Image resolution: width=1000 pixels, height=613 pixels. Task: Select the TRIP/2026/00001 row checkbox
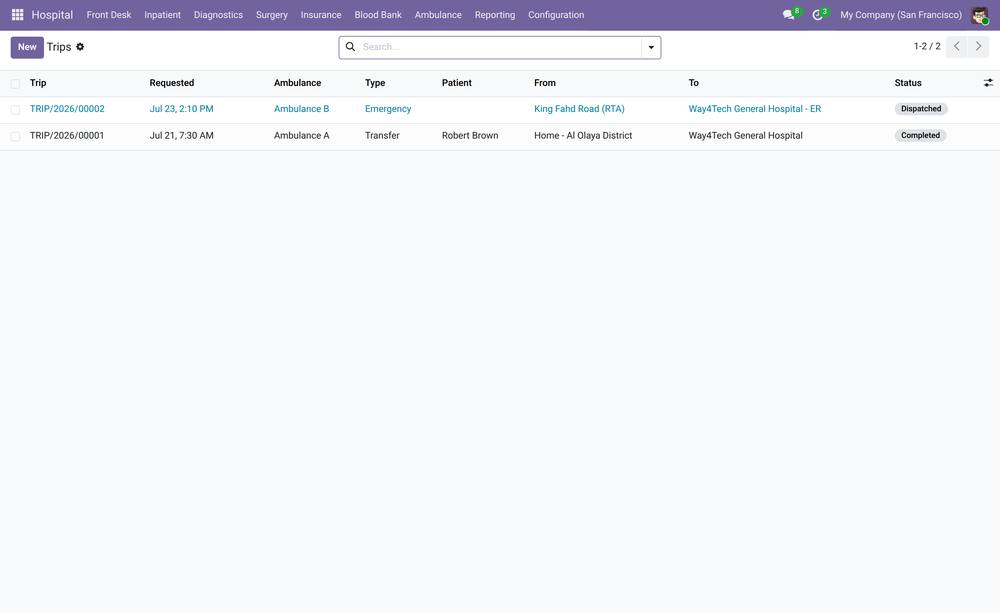click(15, 137)
